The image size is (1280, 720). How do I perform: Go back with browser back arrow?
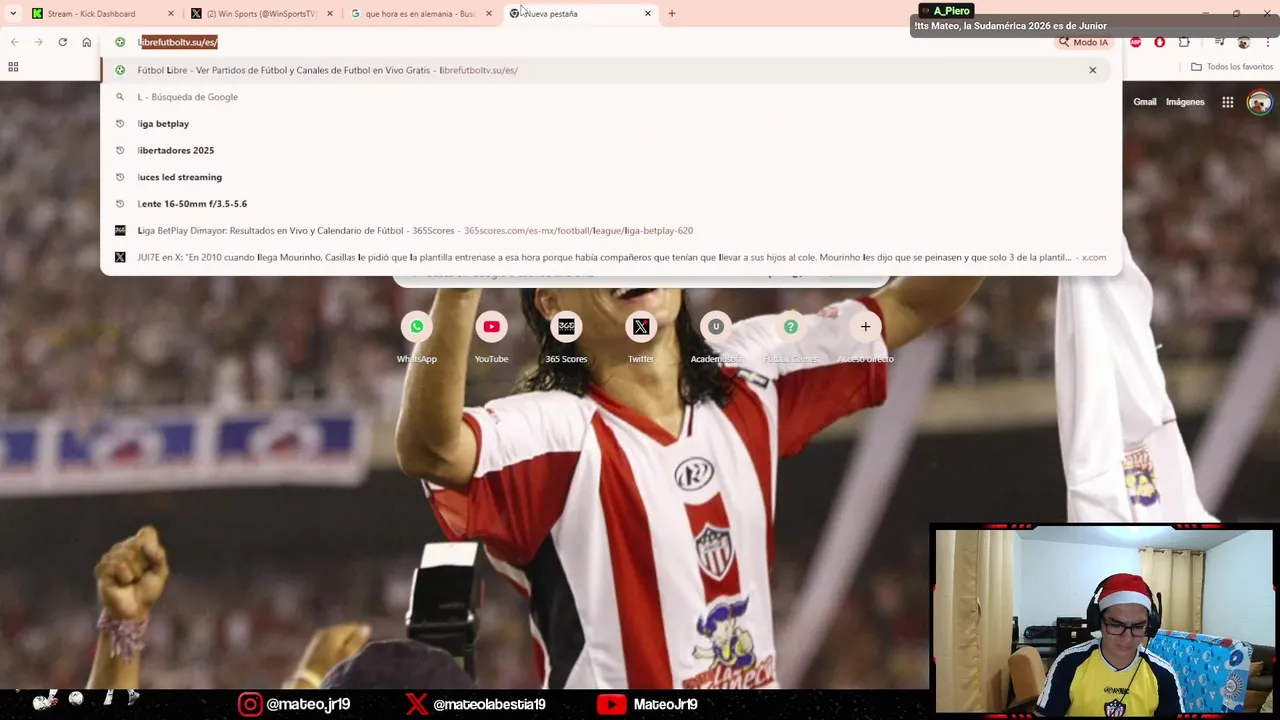[x=14, y=42]
